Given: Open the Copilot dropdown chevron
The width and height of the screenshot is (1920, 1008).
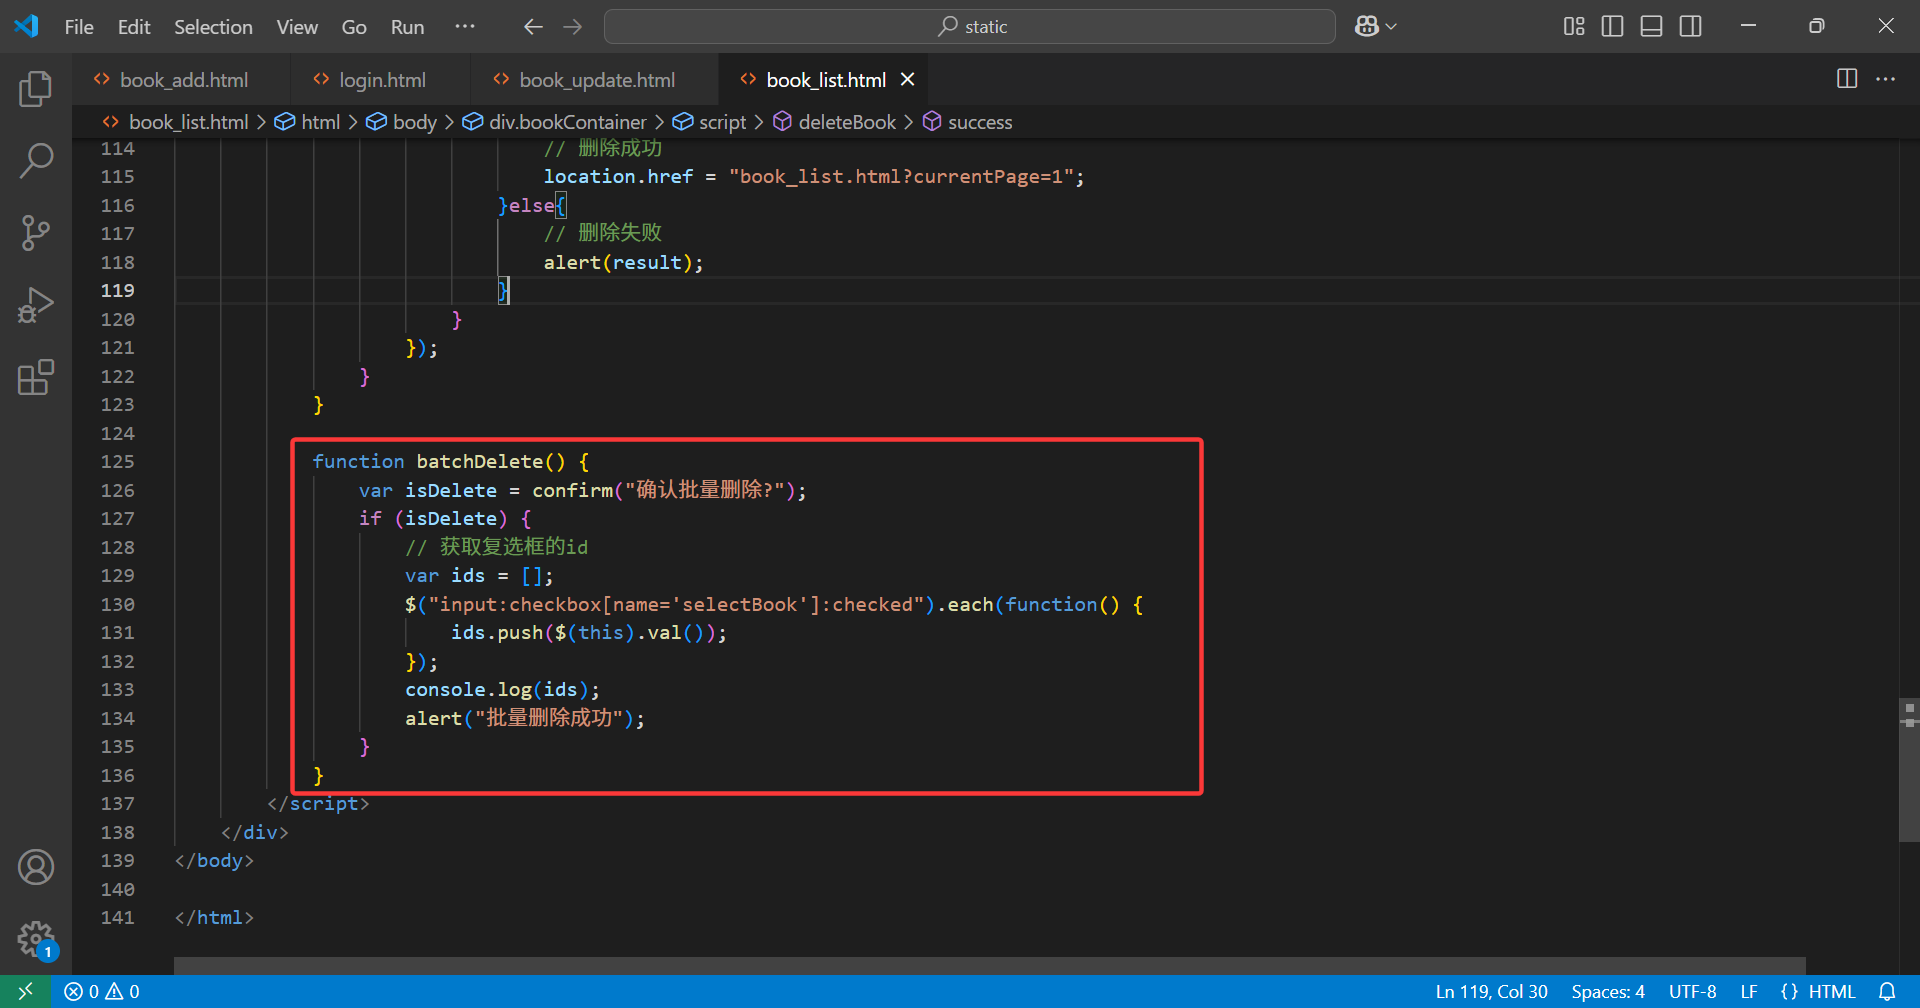Looking at the screenshot, I should (x=1391, y=27).
